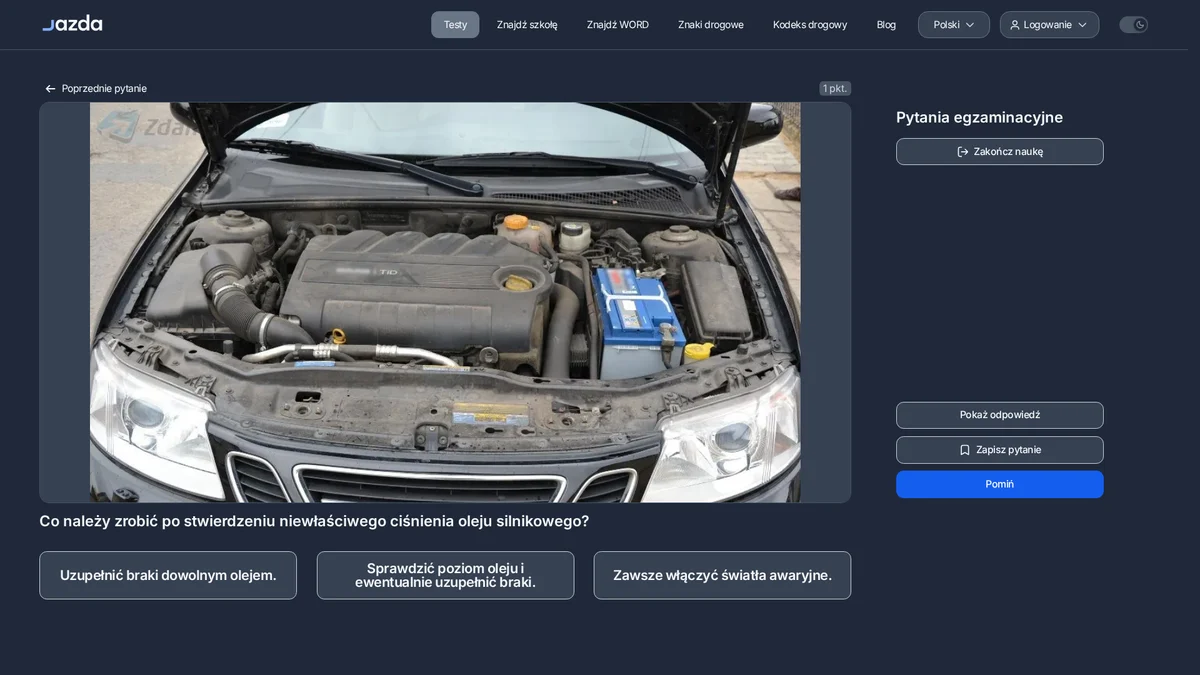Toggle the dark mode switch
Viewport: 1200px width, 675px height.
(1133, 25)
